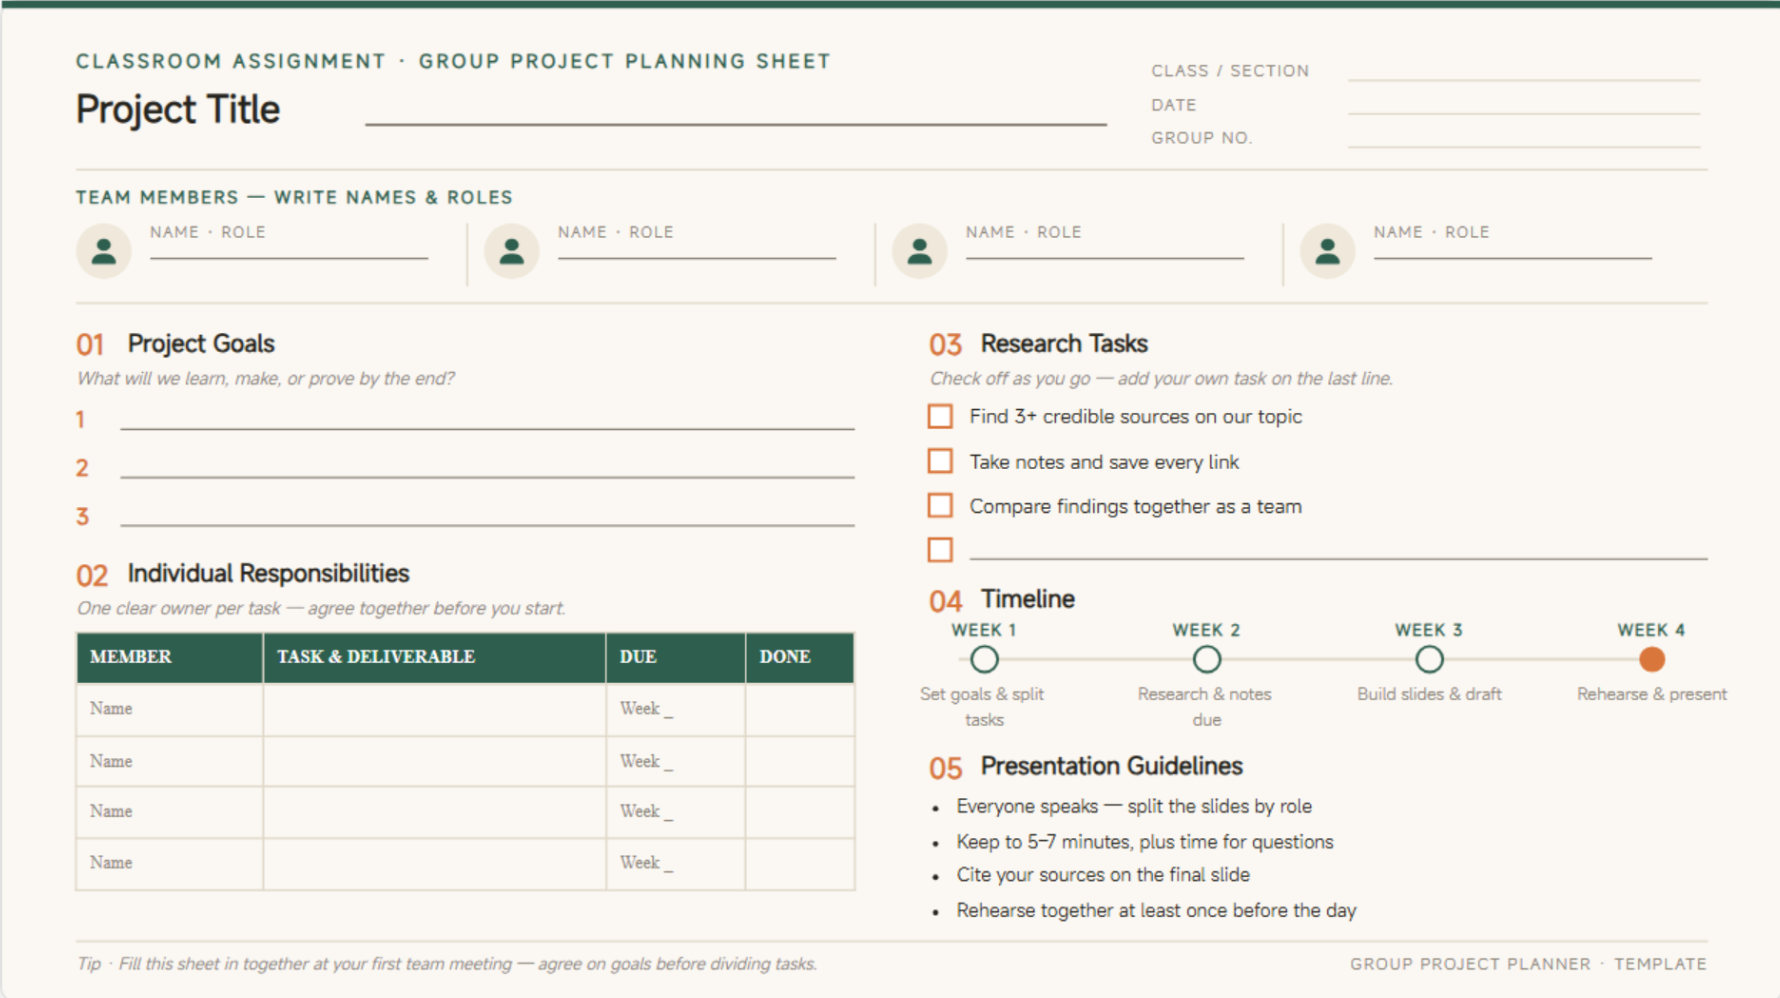
Task: Click the 'Week _' cell in the third table row
Action: coord(676,812)
